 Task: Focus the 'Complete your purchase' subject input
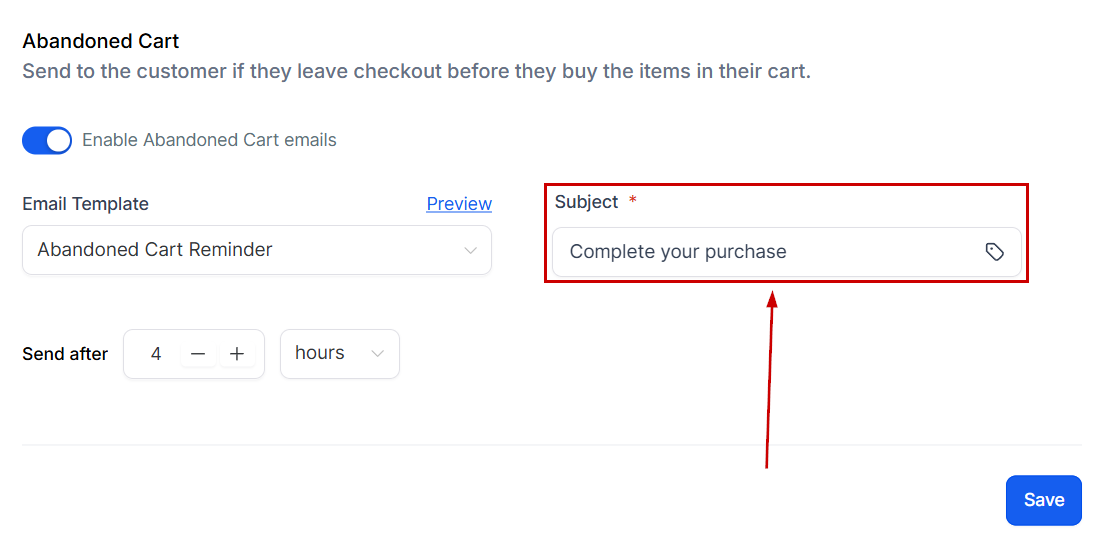coord(760,252)
